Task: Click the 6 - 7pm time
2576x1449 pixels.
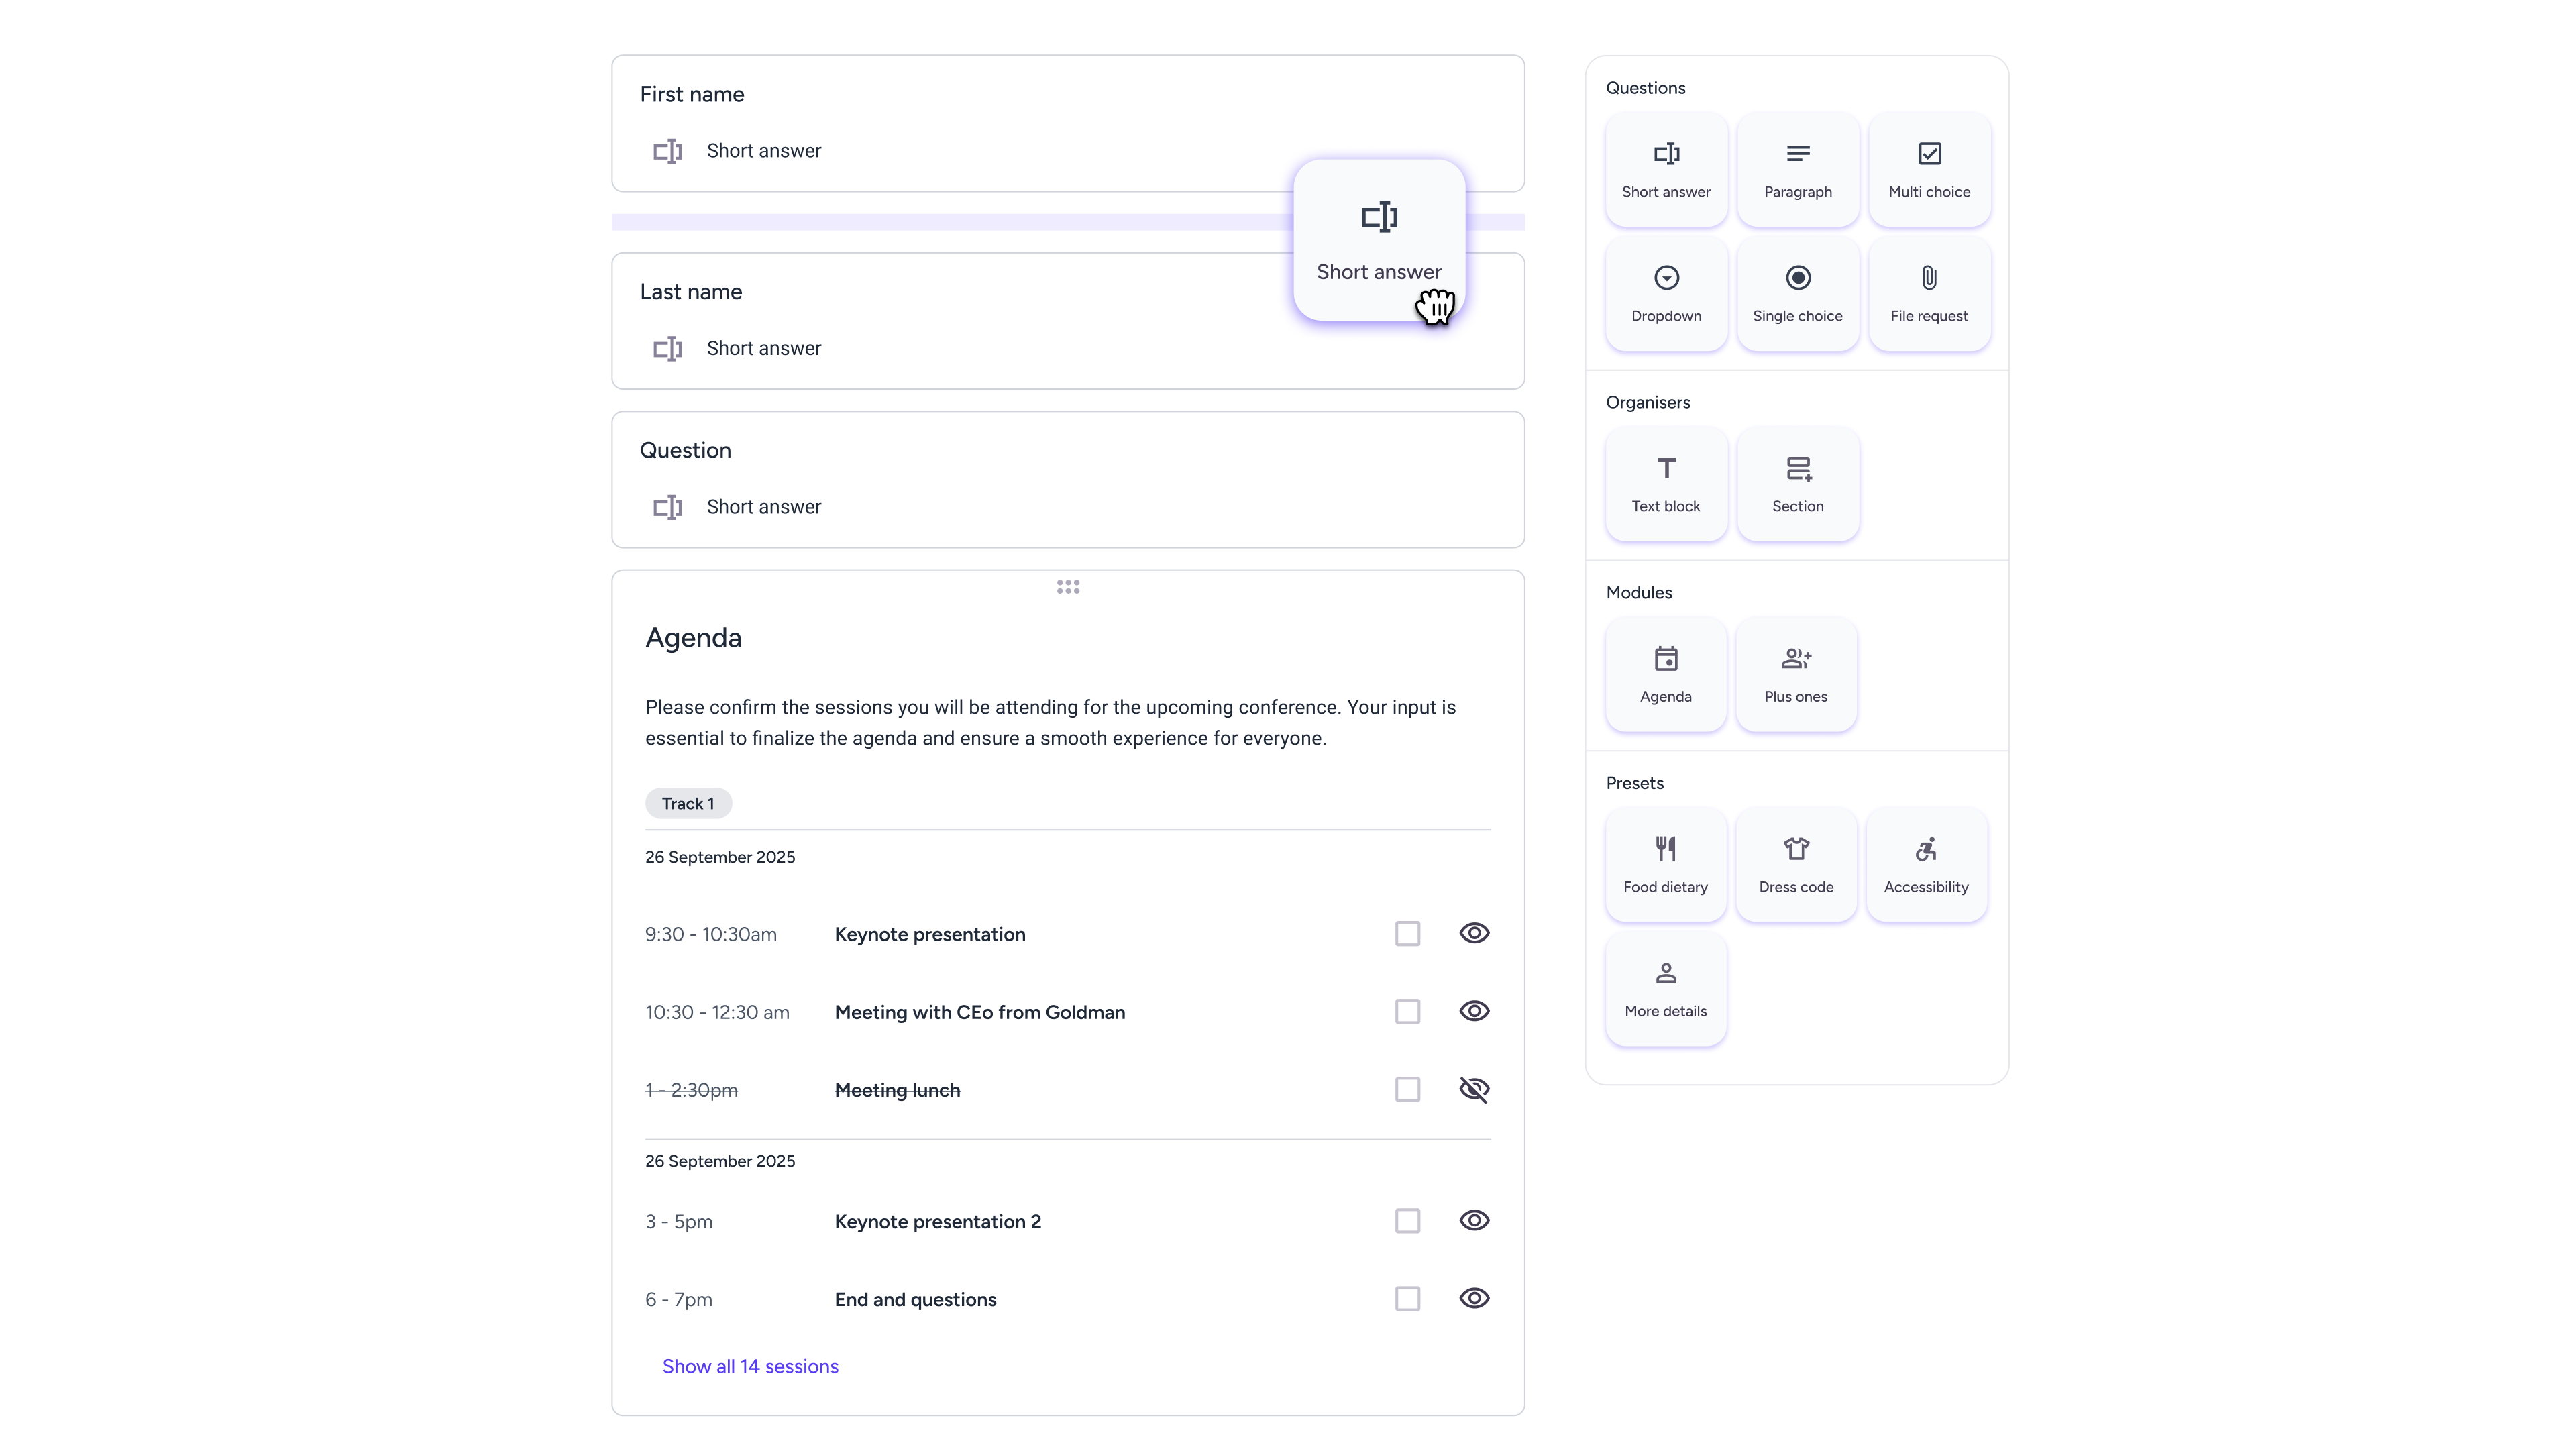Action: (x=679, y=1299)
